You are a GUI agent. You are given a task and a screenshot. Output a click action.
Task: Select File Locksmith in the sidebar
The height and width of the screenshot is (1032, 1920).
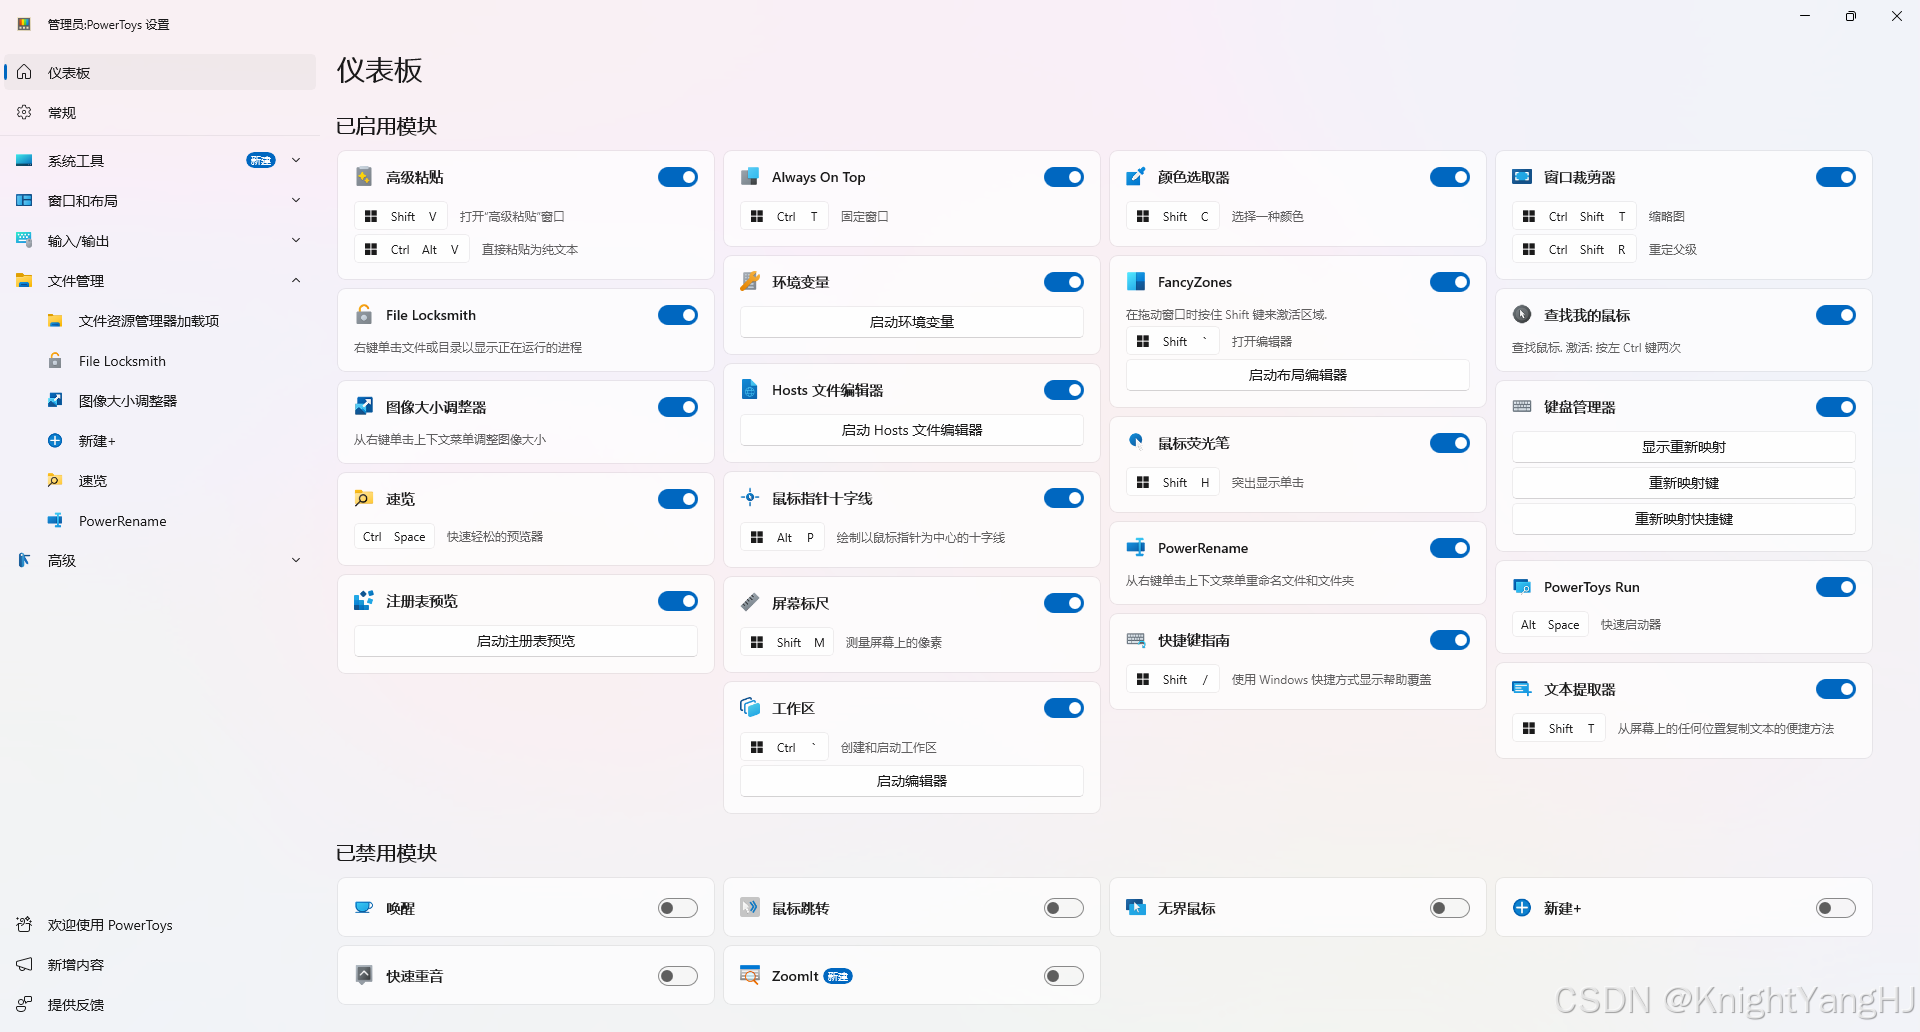tap(160, 360)
